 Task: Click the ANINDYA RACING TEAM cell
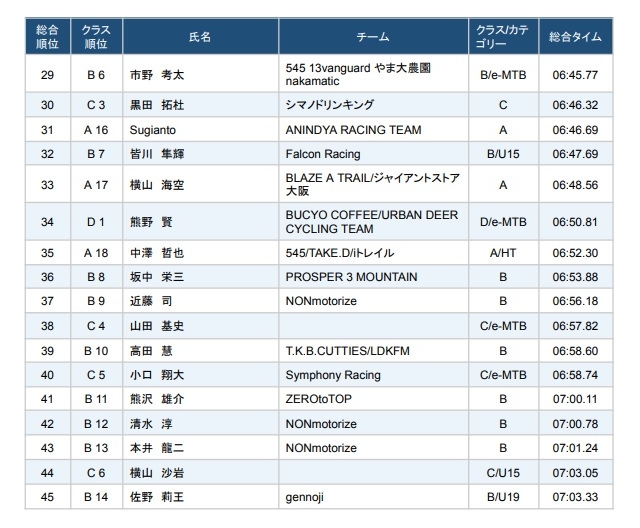coord(353,130)
